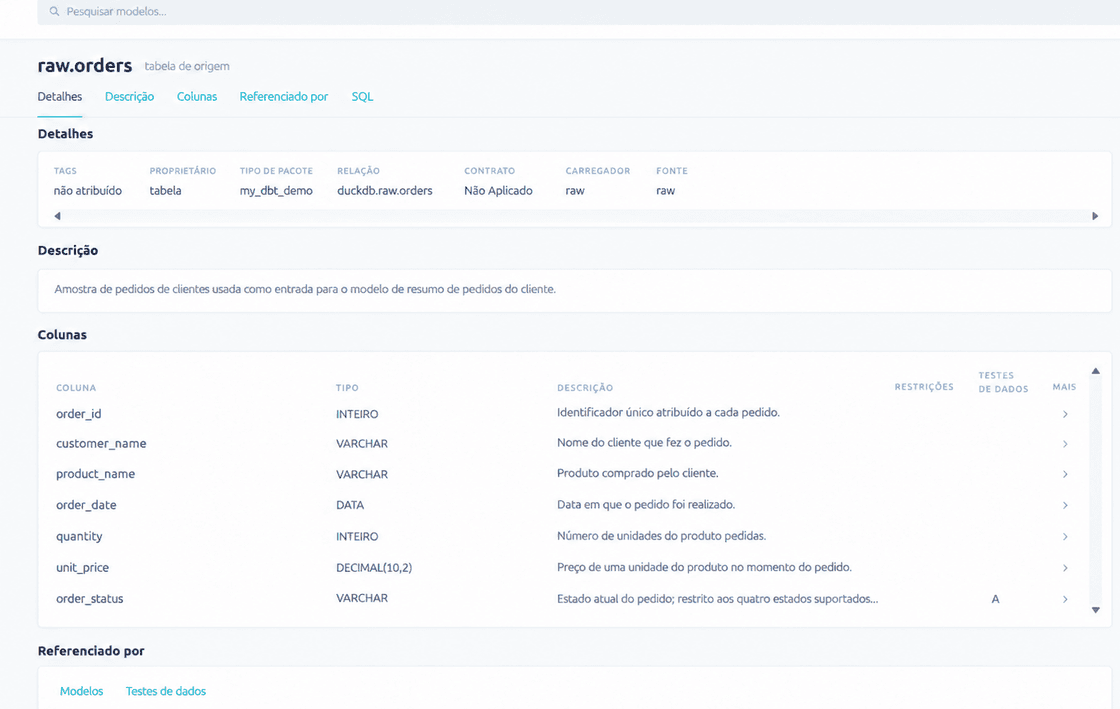Switch to the Descrição tab
The image size is (1120, 709).
129,96
